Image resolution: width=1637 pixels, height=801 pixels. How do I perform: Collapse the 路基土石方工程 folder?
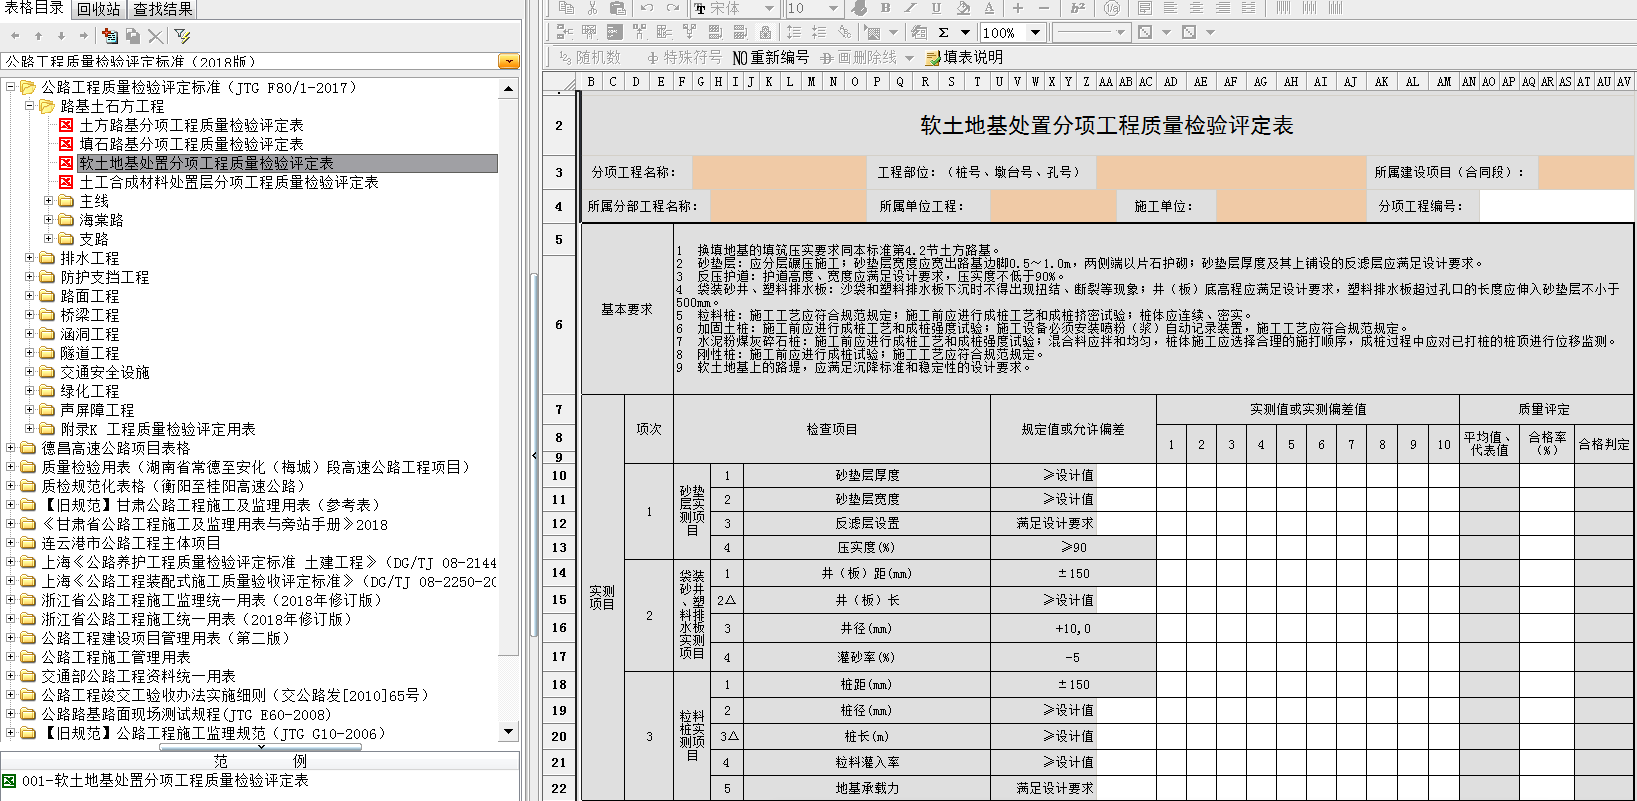[x=29, y=105]
